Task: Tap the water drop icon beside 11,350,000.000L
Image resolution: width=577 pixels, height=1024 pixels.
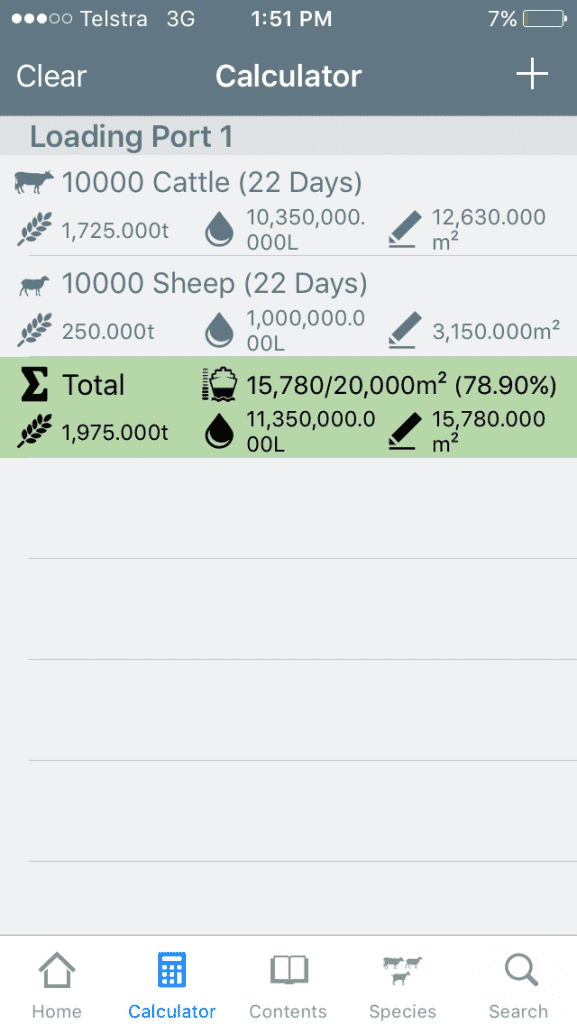Action: pos(219,432)
